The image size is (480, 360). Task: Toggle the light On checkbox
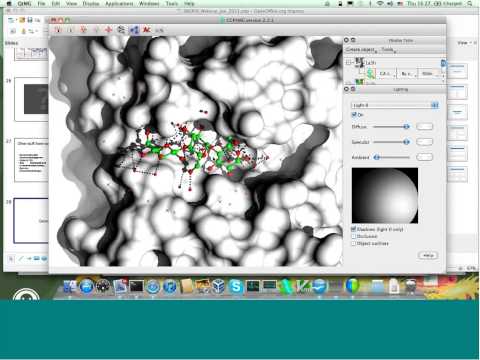click(x=354, y=115)
